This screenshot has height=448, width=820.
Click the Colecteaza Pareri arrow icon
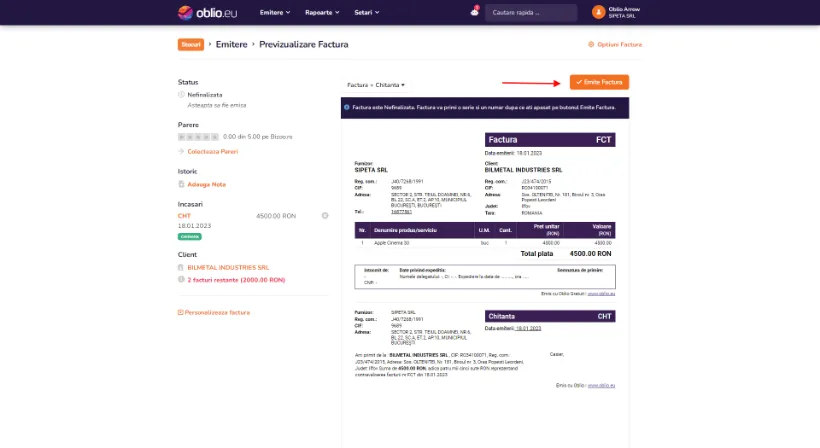181,151
